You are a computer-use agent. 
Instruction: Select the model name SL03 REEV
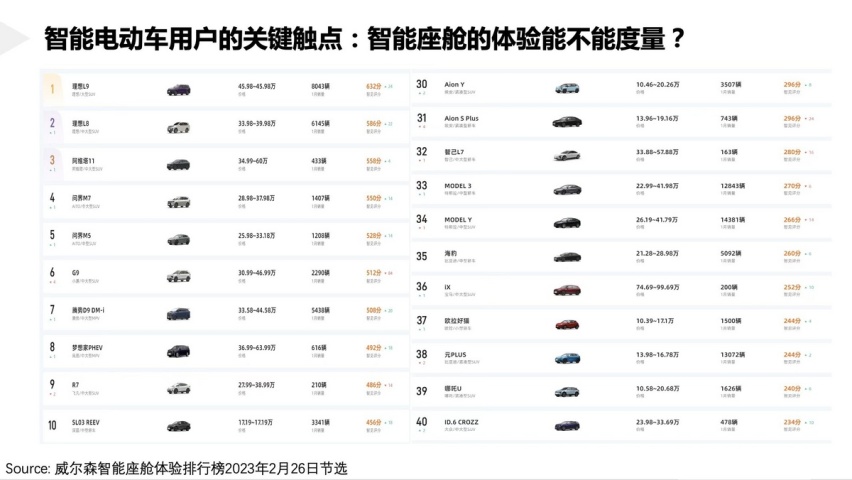(86, 422)
